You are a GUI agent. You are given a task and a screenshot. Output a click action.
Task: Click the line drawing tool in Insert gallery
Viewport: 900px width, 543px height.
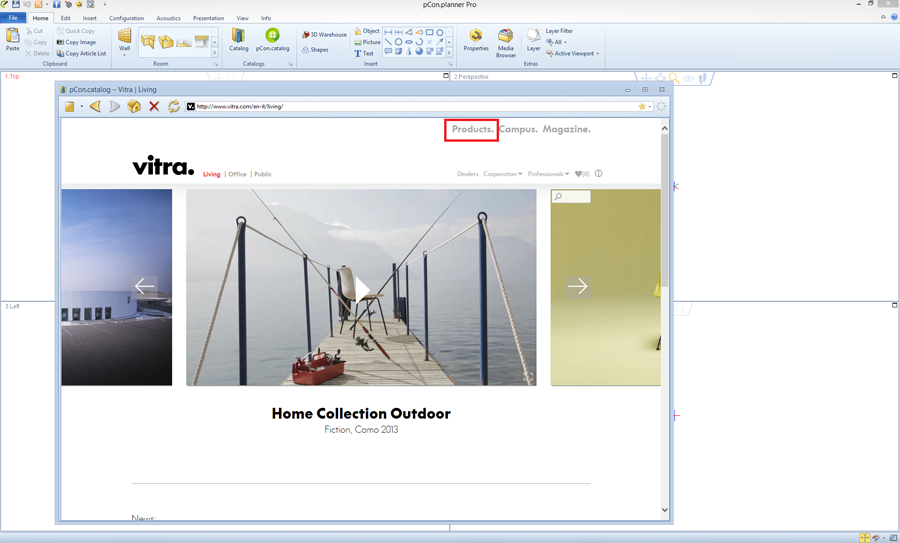[x=388, y=42]
